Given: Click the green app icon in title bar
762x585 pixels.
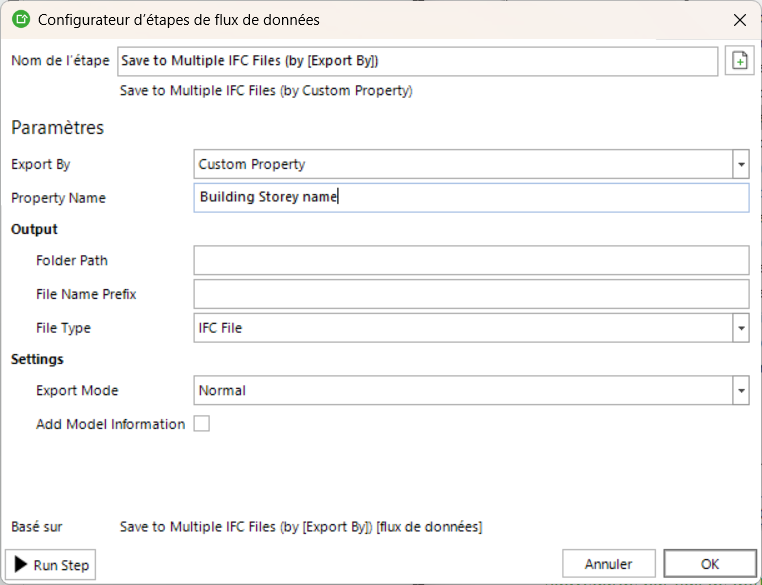Looking at the screenshot, I should pos(20,19).
